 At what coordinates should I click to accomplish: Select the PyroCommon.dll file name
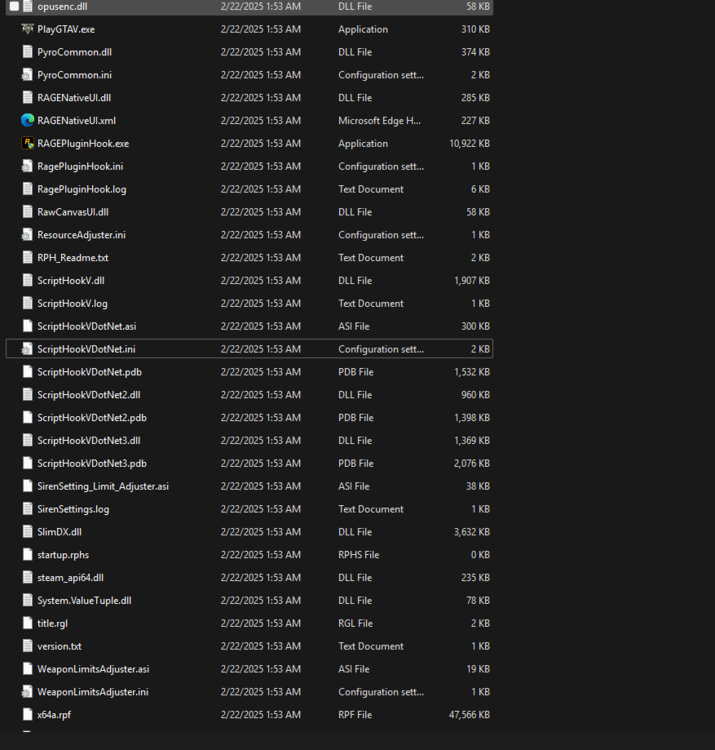point(75,52)
